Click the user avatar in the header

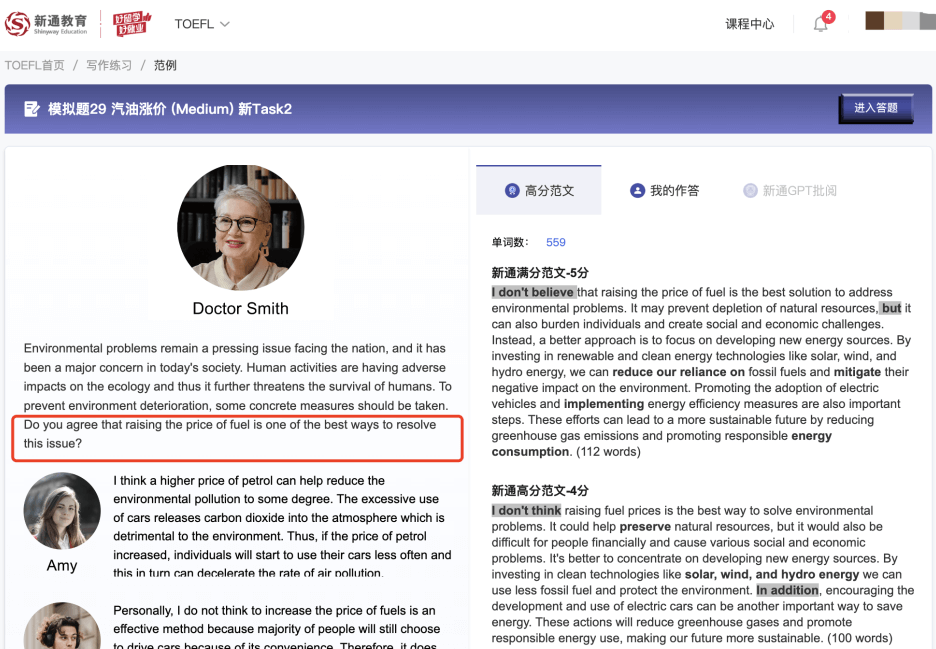click(x=900, y=20)
